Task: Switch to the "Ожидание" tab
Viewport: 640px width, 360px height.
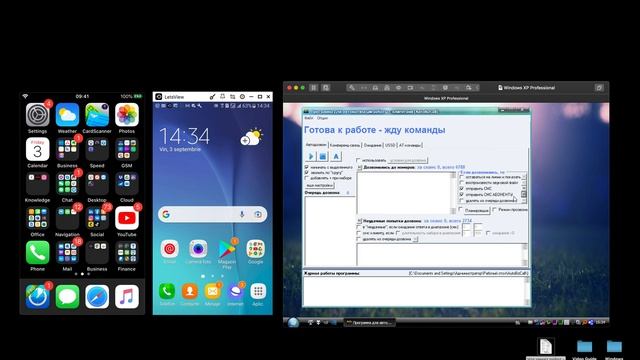Action: (372, 145)
